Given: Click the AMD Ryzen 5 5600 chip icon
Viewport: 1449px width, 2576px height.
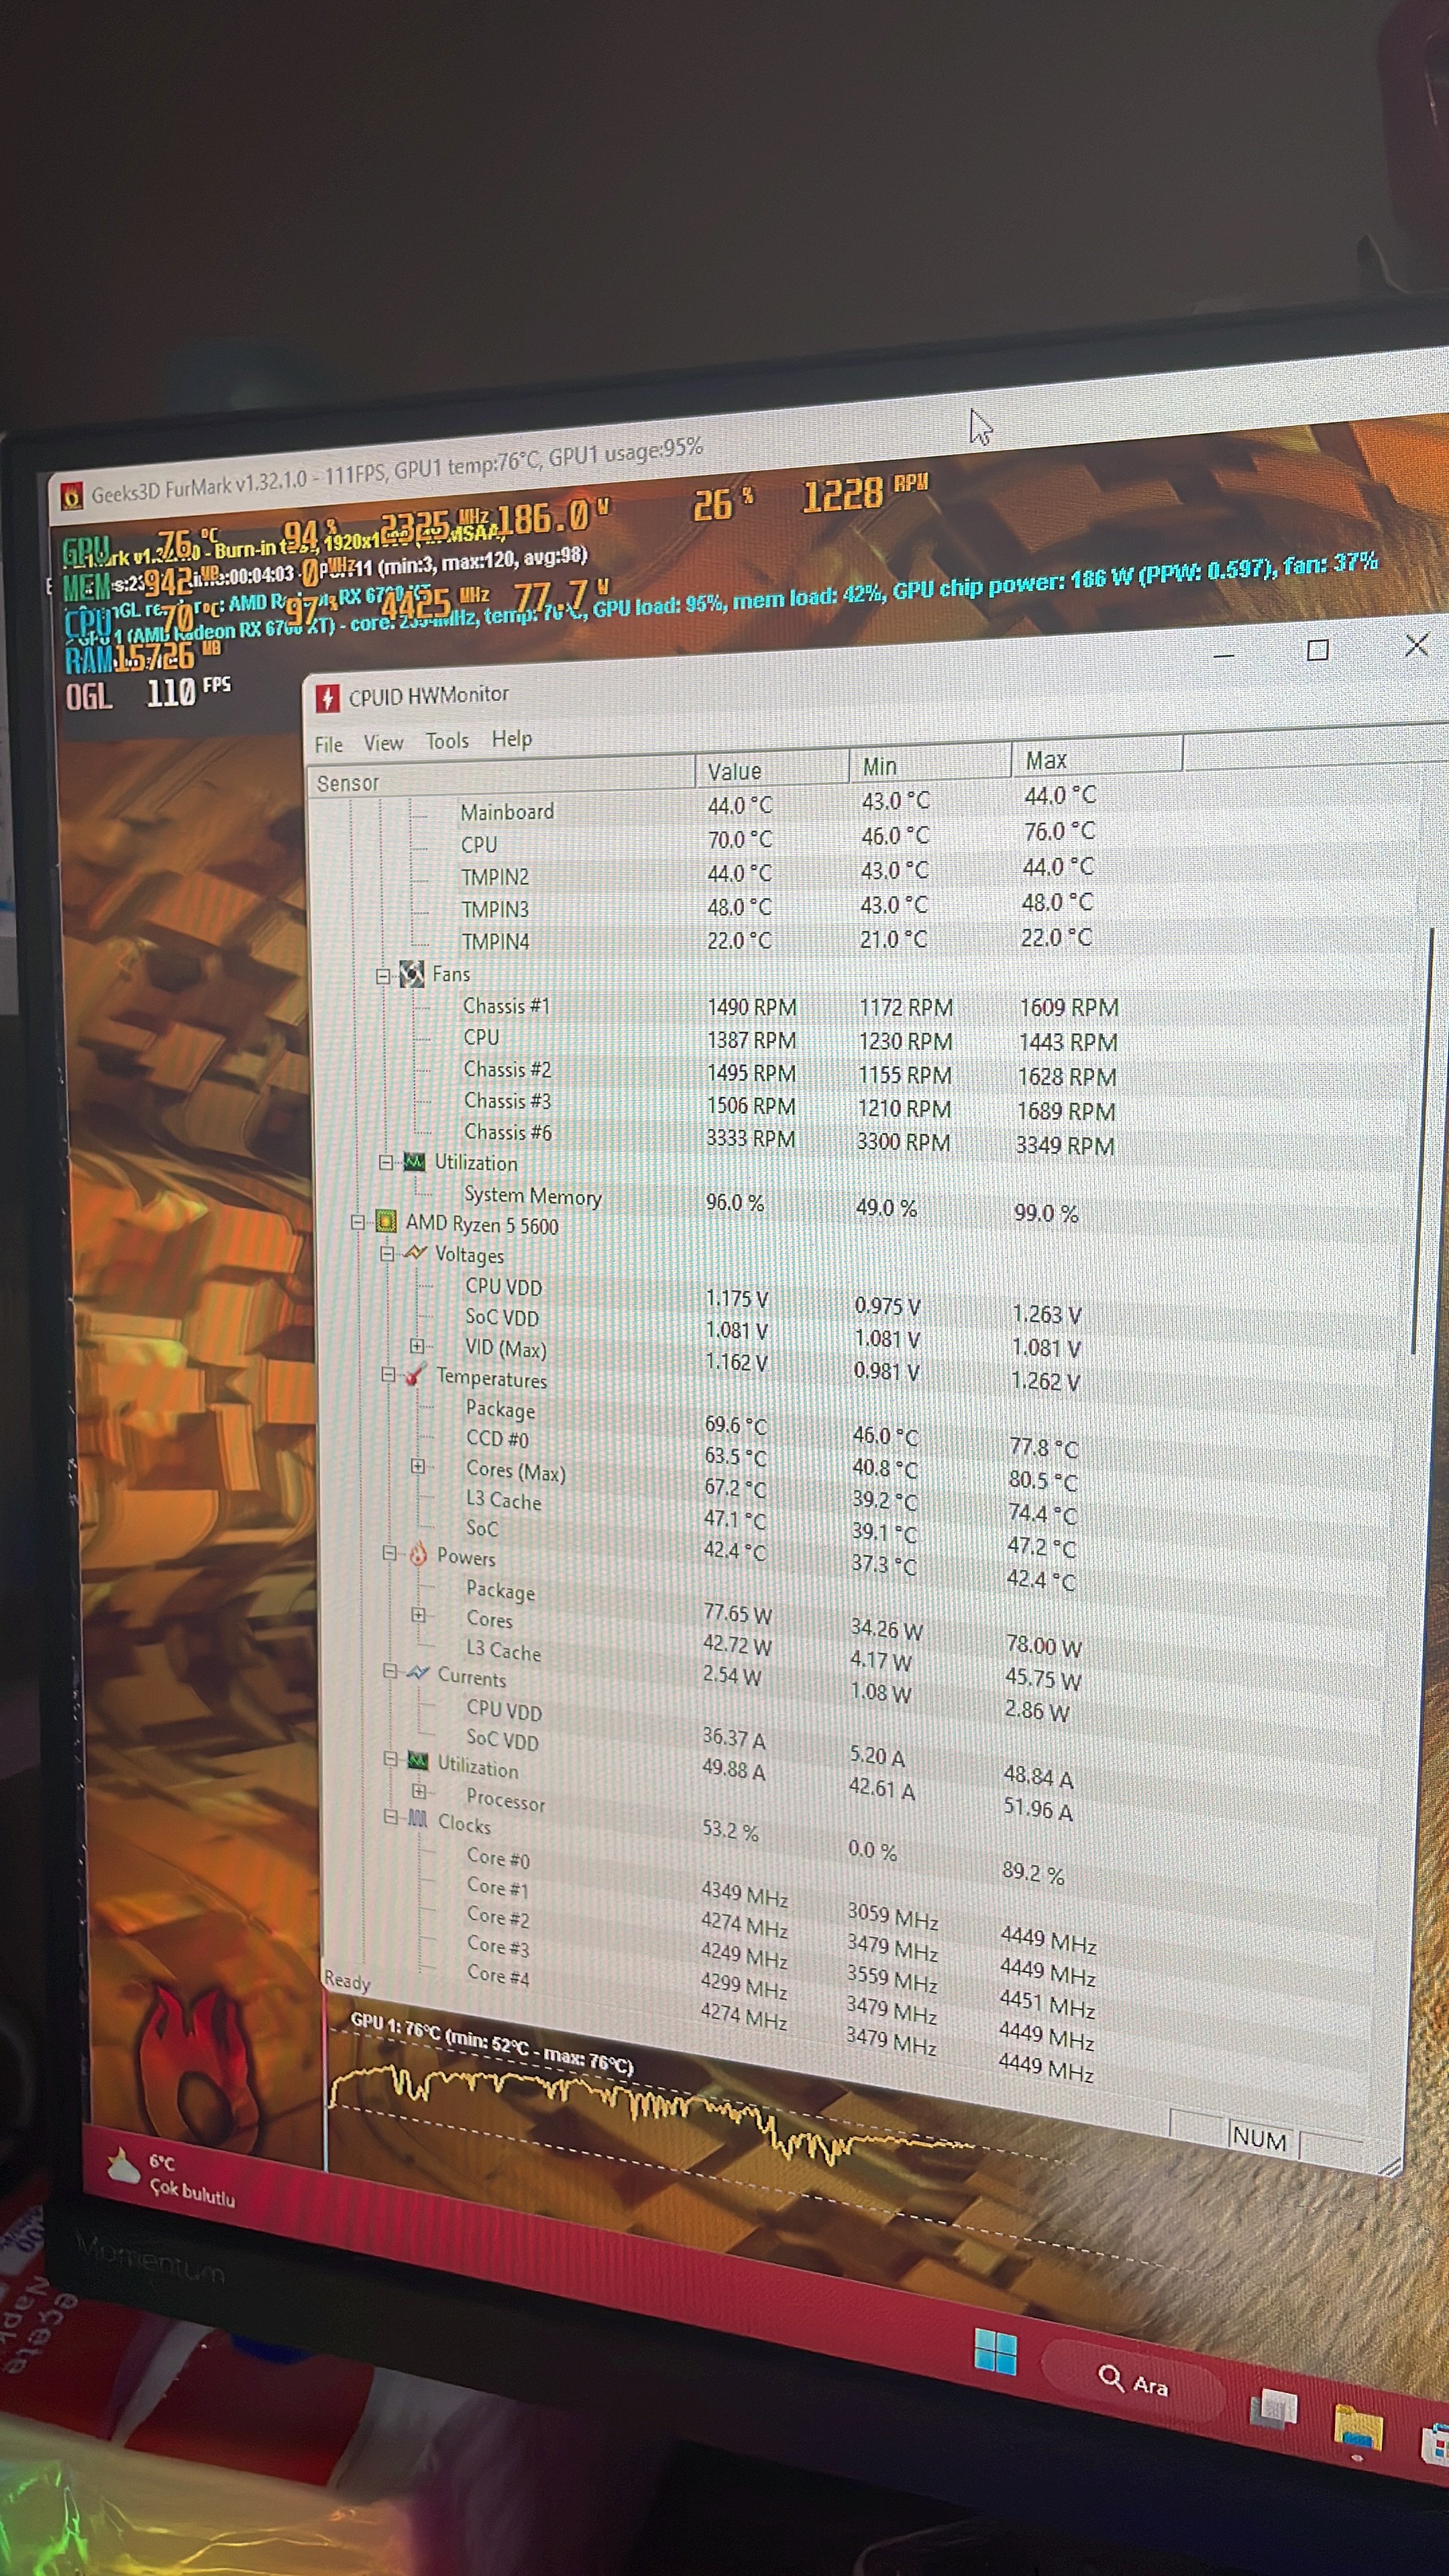Looking at the screenshot, I should coord(385,1222).
